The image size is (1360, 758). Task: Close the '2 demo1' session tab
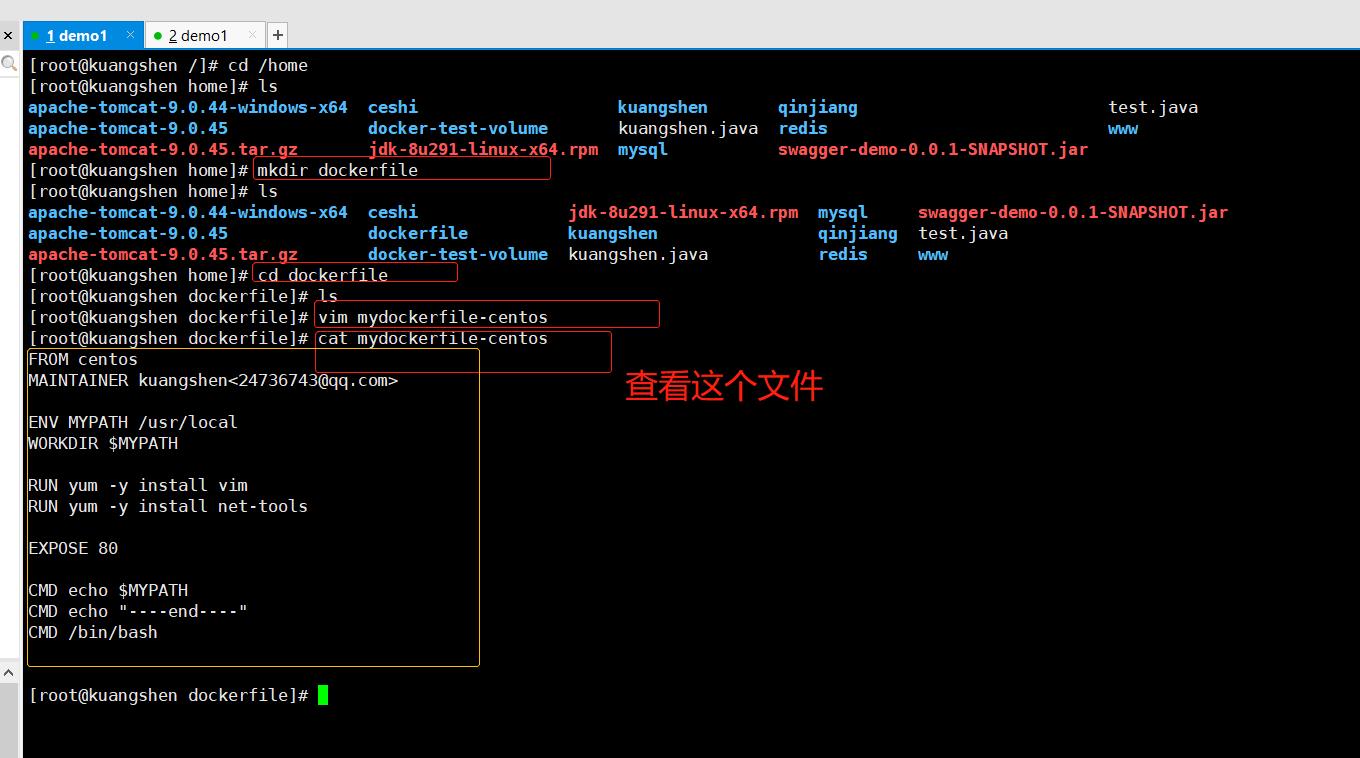tap(252, 35)
